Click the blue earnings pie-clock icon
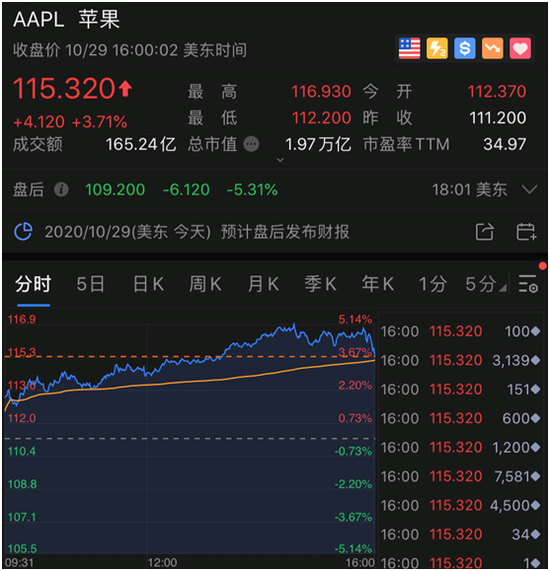550x571 pixels. click(x=23, y=232)
